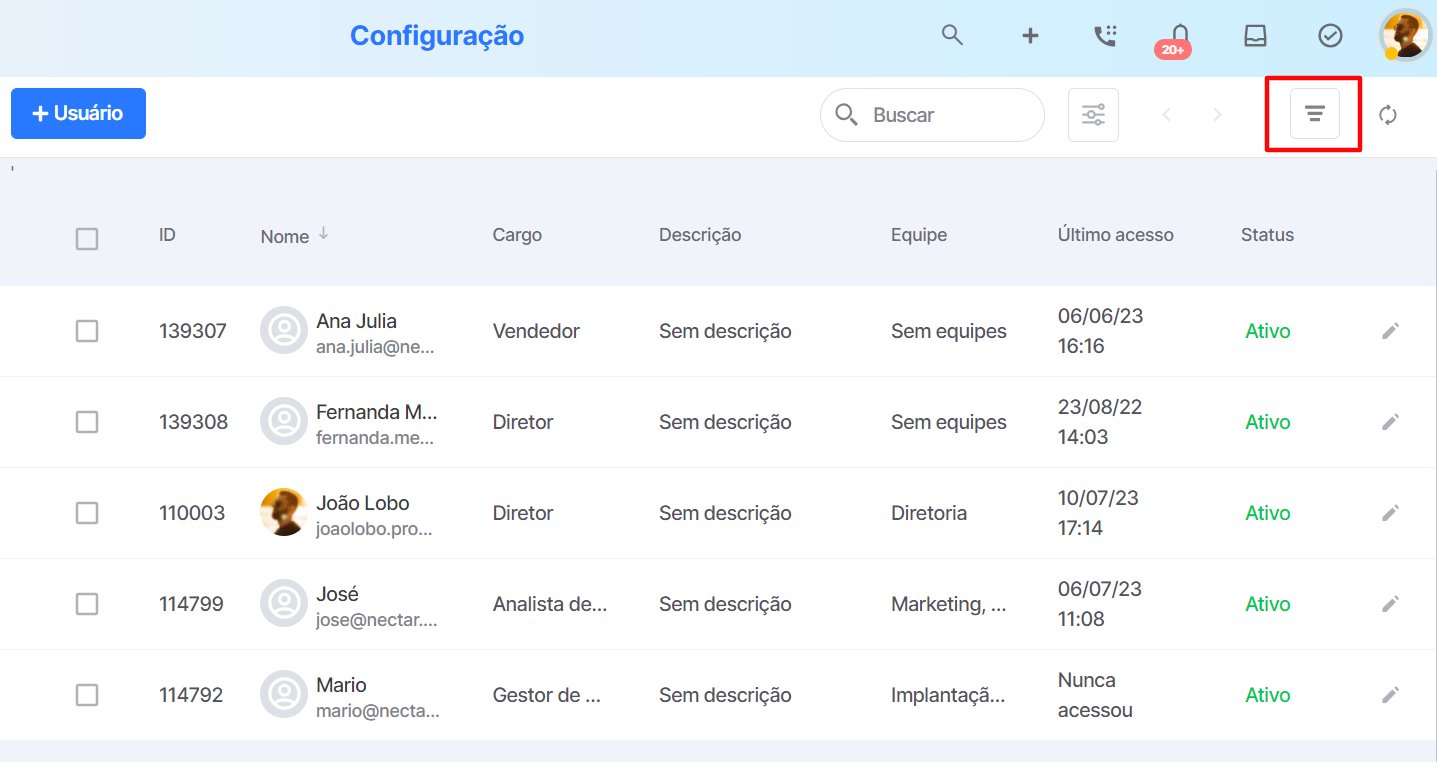Open the highlighted list options menu button
1437x762 pixels.
tap(1314, 114)
